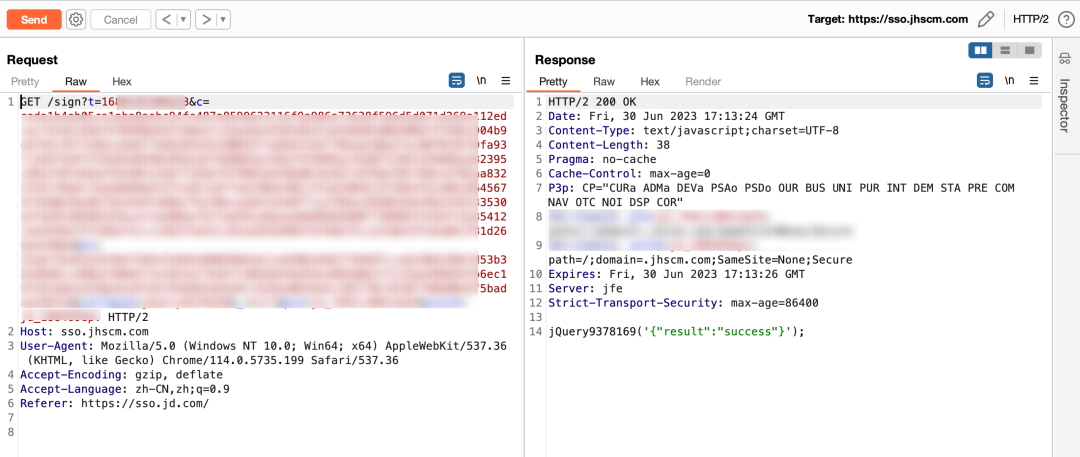Edit target with the pencil icon

click(x=986, y=19)
